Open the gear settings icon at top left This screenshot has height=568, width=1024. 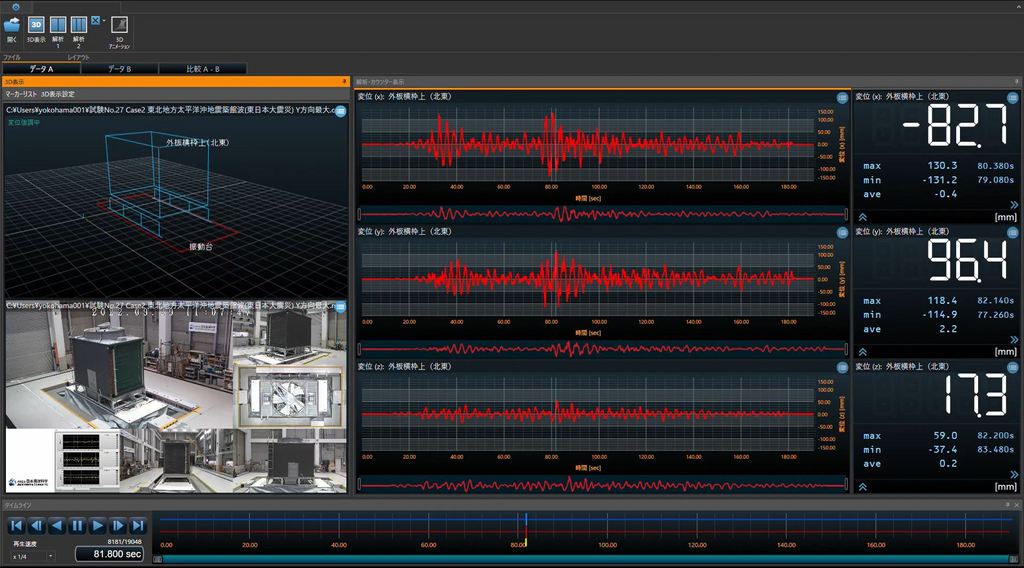[x=16, y=7]
